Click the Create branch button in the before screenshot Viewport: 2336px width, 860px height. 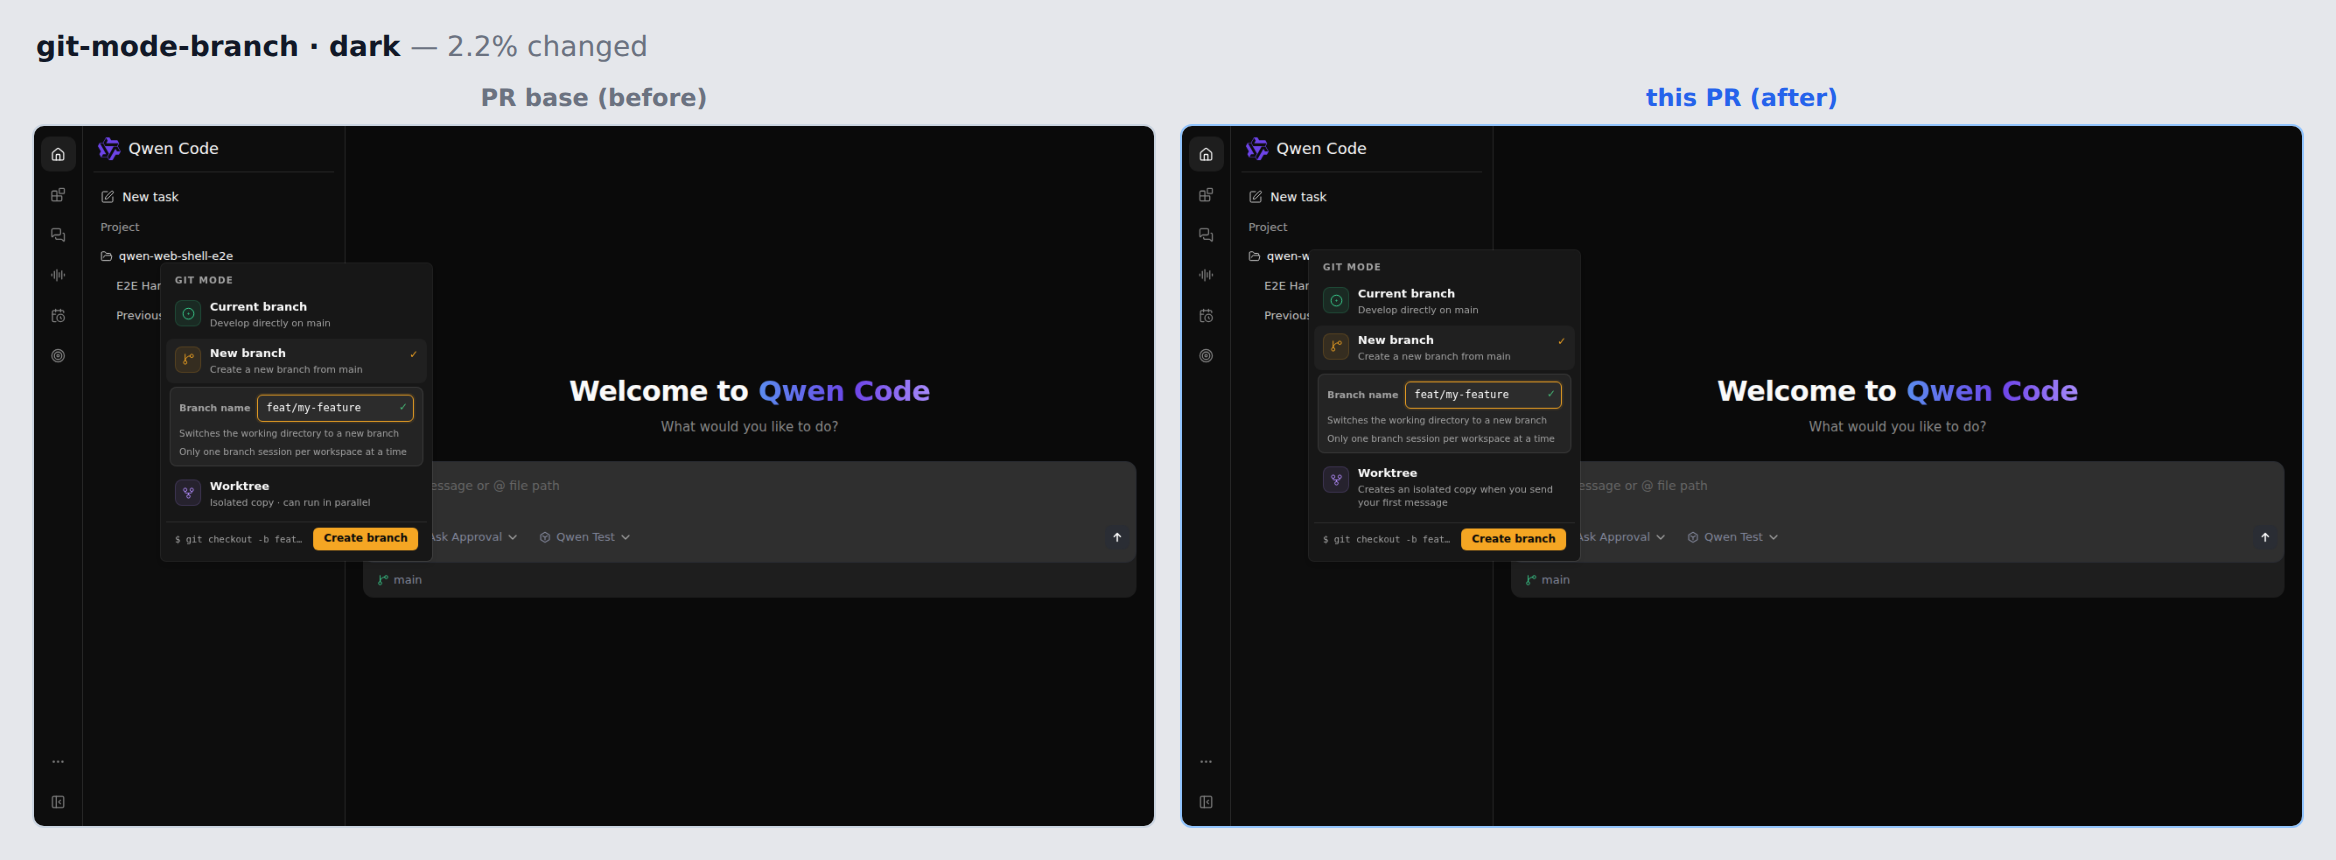click(366, 538)
